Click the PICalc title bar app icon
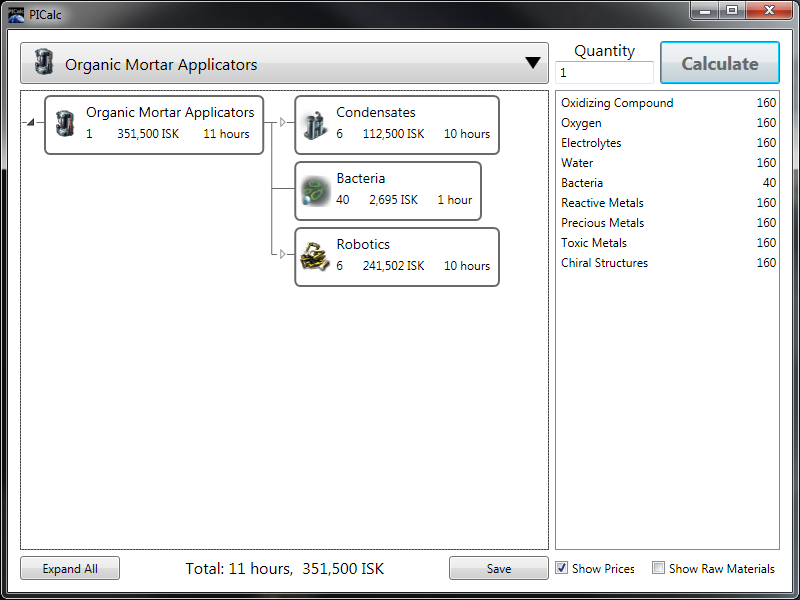The height and width of the screenshot is (600, 800). tap(16, 12)
